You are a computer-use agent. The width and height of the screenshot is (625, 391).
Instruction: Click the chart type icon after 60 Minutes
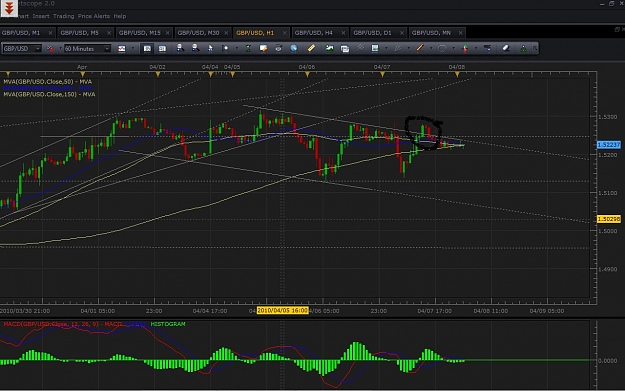(x=122, y=49)
